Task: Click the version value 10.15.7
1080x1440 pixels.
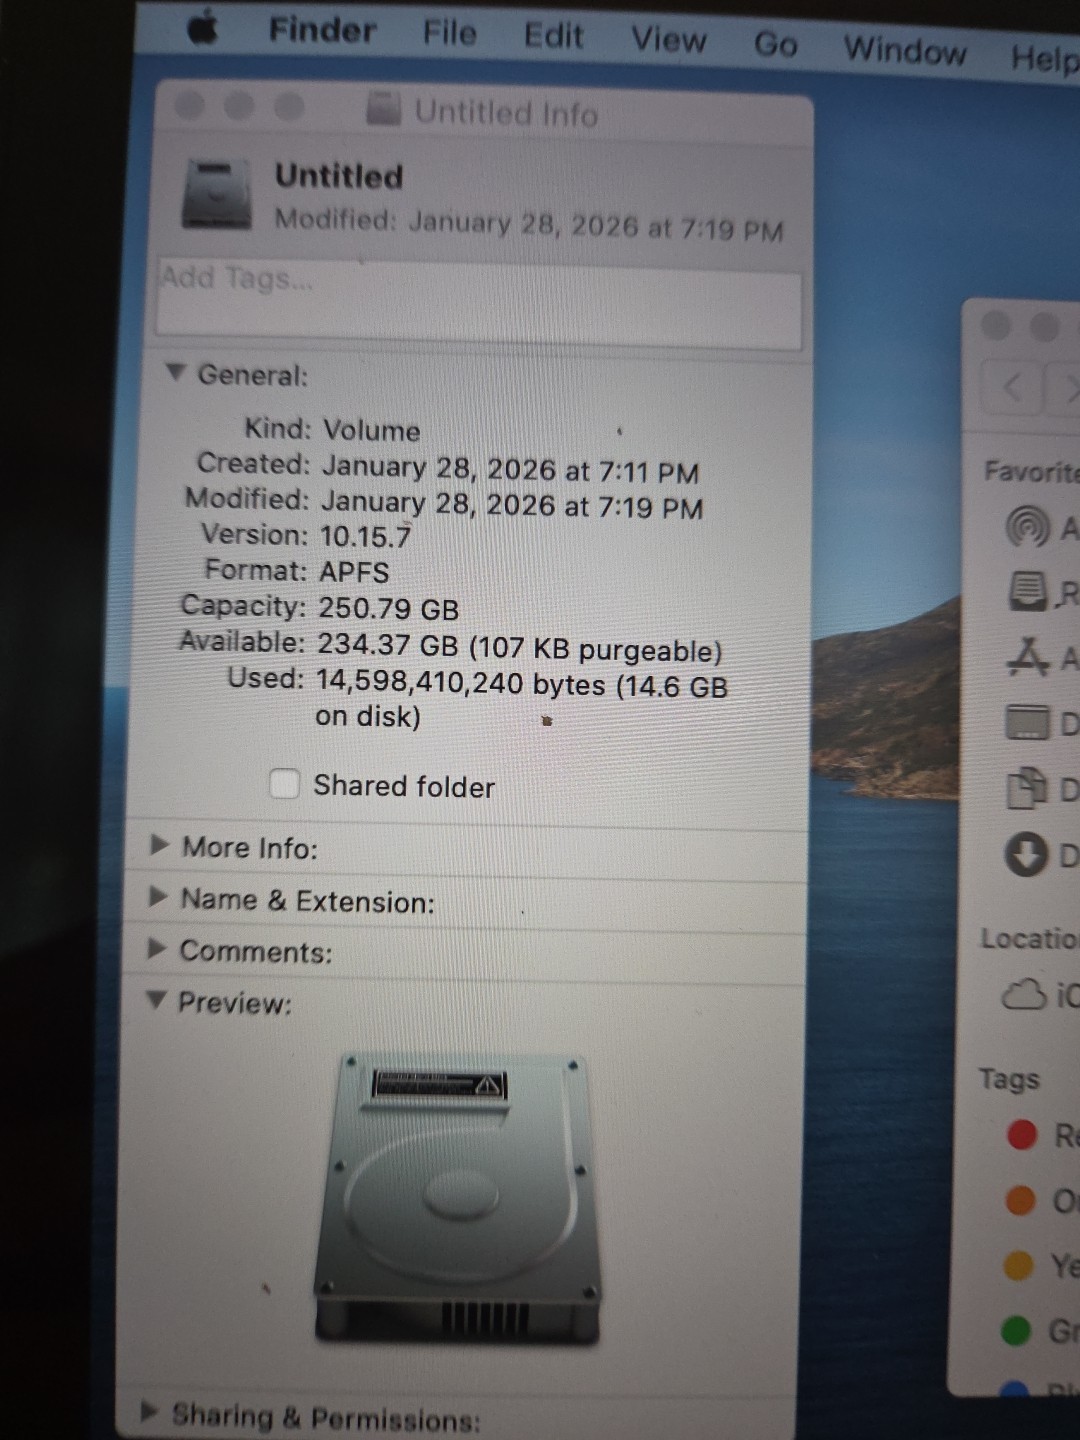Action: (x=365, y=536)
